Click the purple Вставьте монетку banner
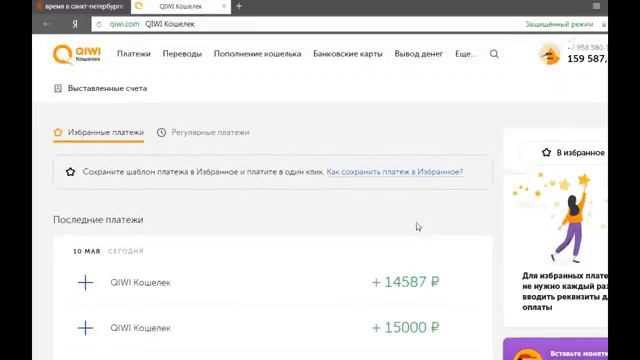640x360 pixels. (x=556, y=349)
